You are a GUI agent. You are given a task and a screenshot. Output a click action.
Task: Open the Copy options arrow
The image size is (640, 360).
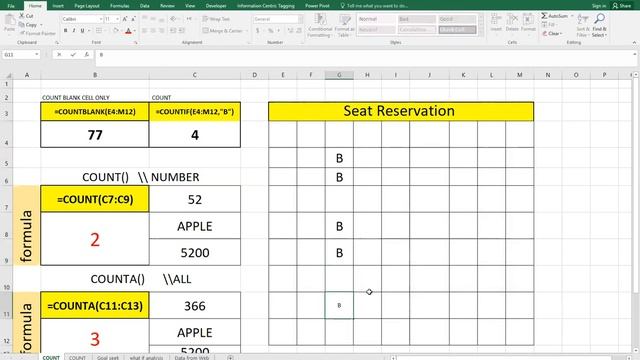click(41, 25)
